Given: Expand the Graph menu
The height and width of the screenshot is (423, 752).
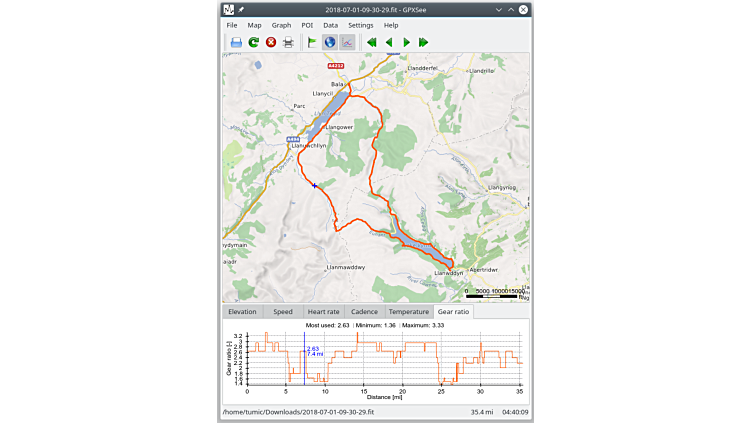Looking at the screenshot, I should pos(281,25).
